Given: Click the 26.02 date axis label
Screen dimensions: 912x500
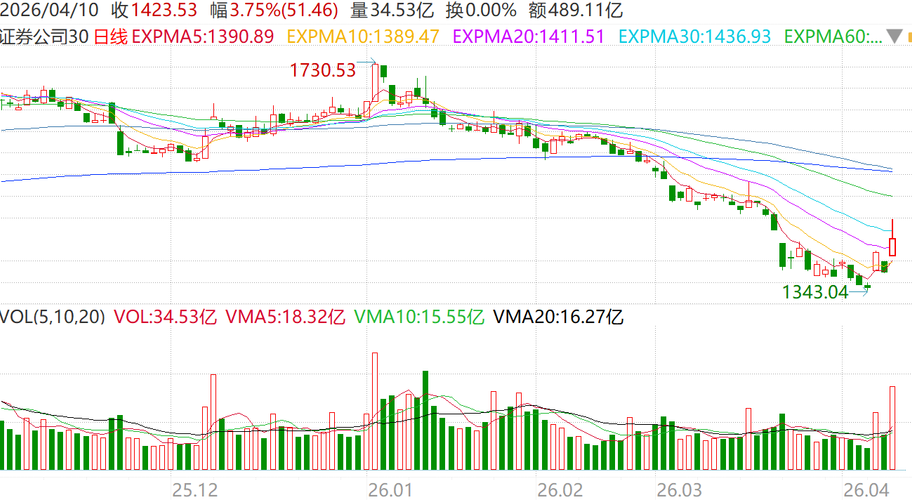Looking at the screenshot, I should tap(560, 490).
